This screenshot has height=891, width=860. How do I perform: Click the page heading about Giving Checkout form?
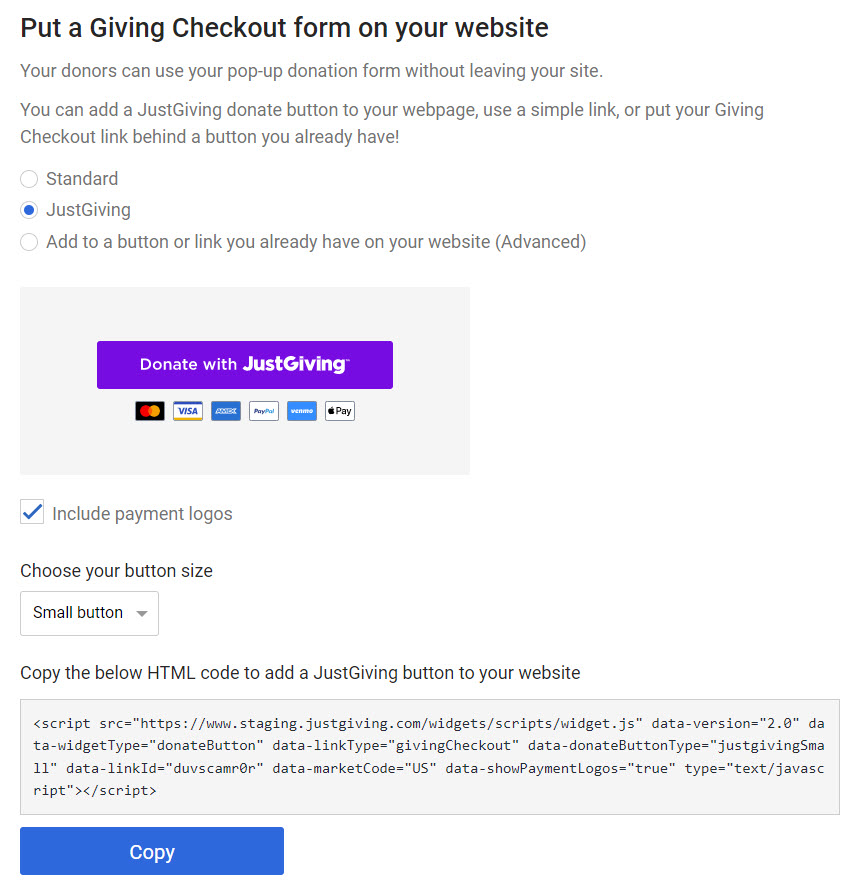coord(284,28)
